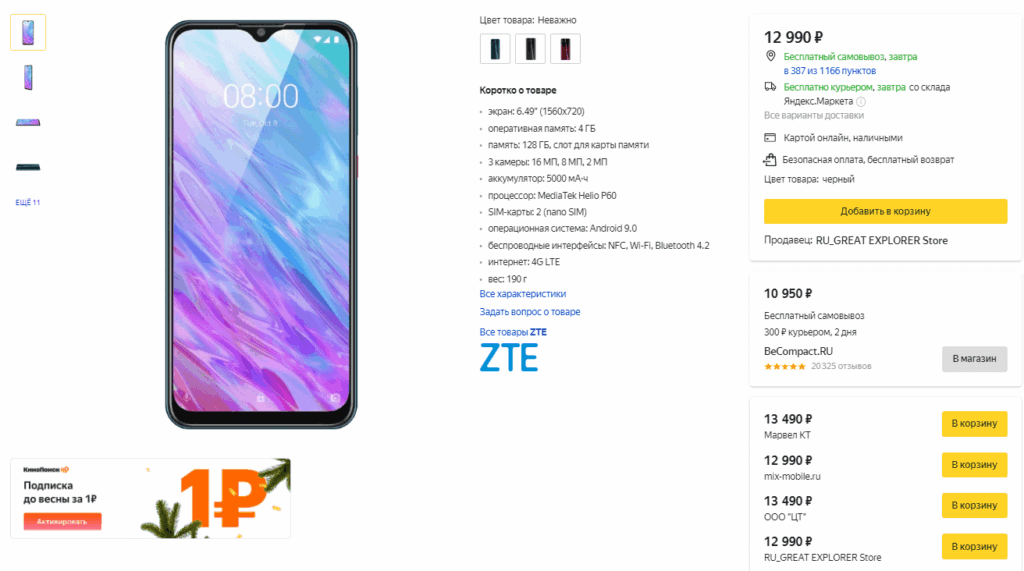Click the info icon beside Яндекс.Маркета
Viewport: 1024px width, 571px height.
861,101
